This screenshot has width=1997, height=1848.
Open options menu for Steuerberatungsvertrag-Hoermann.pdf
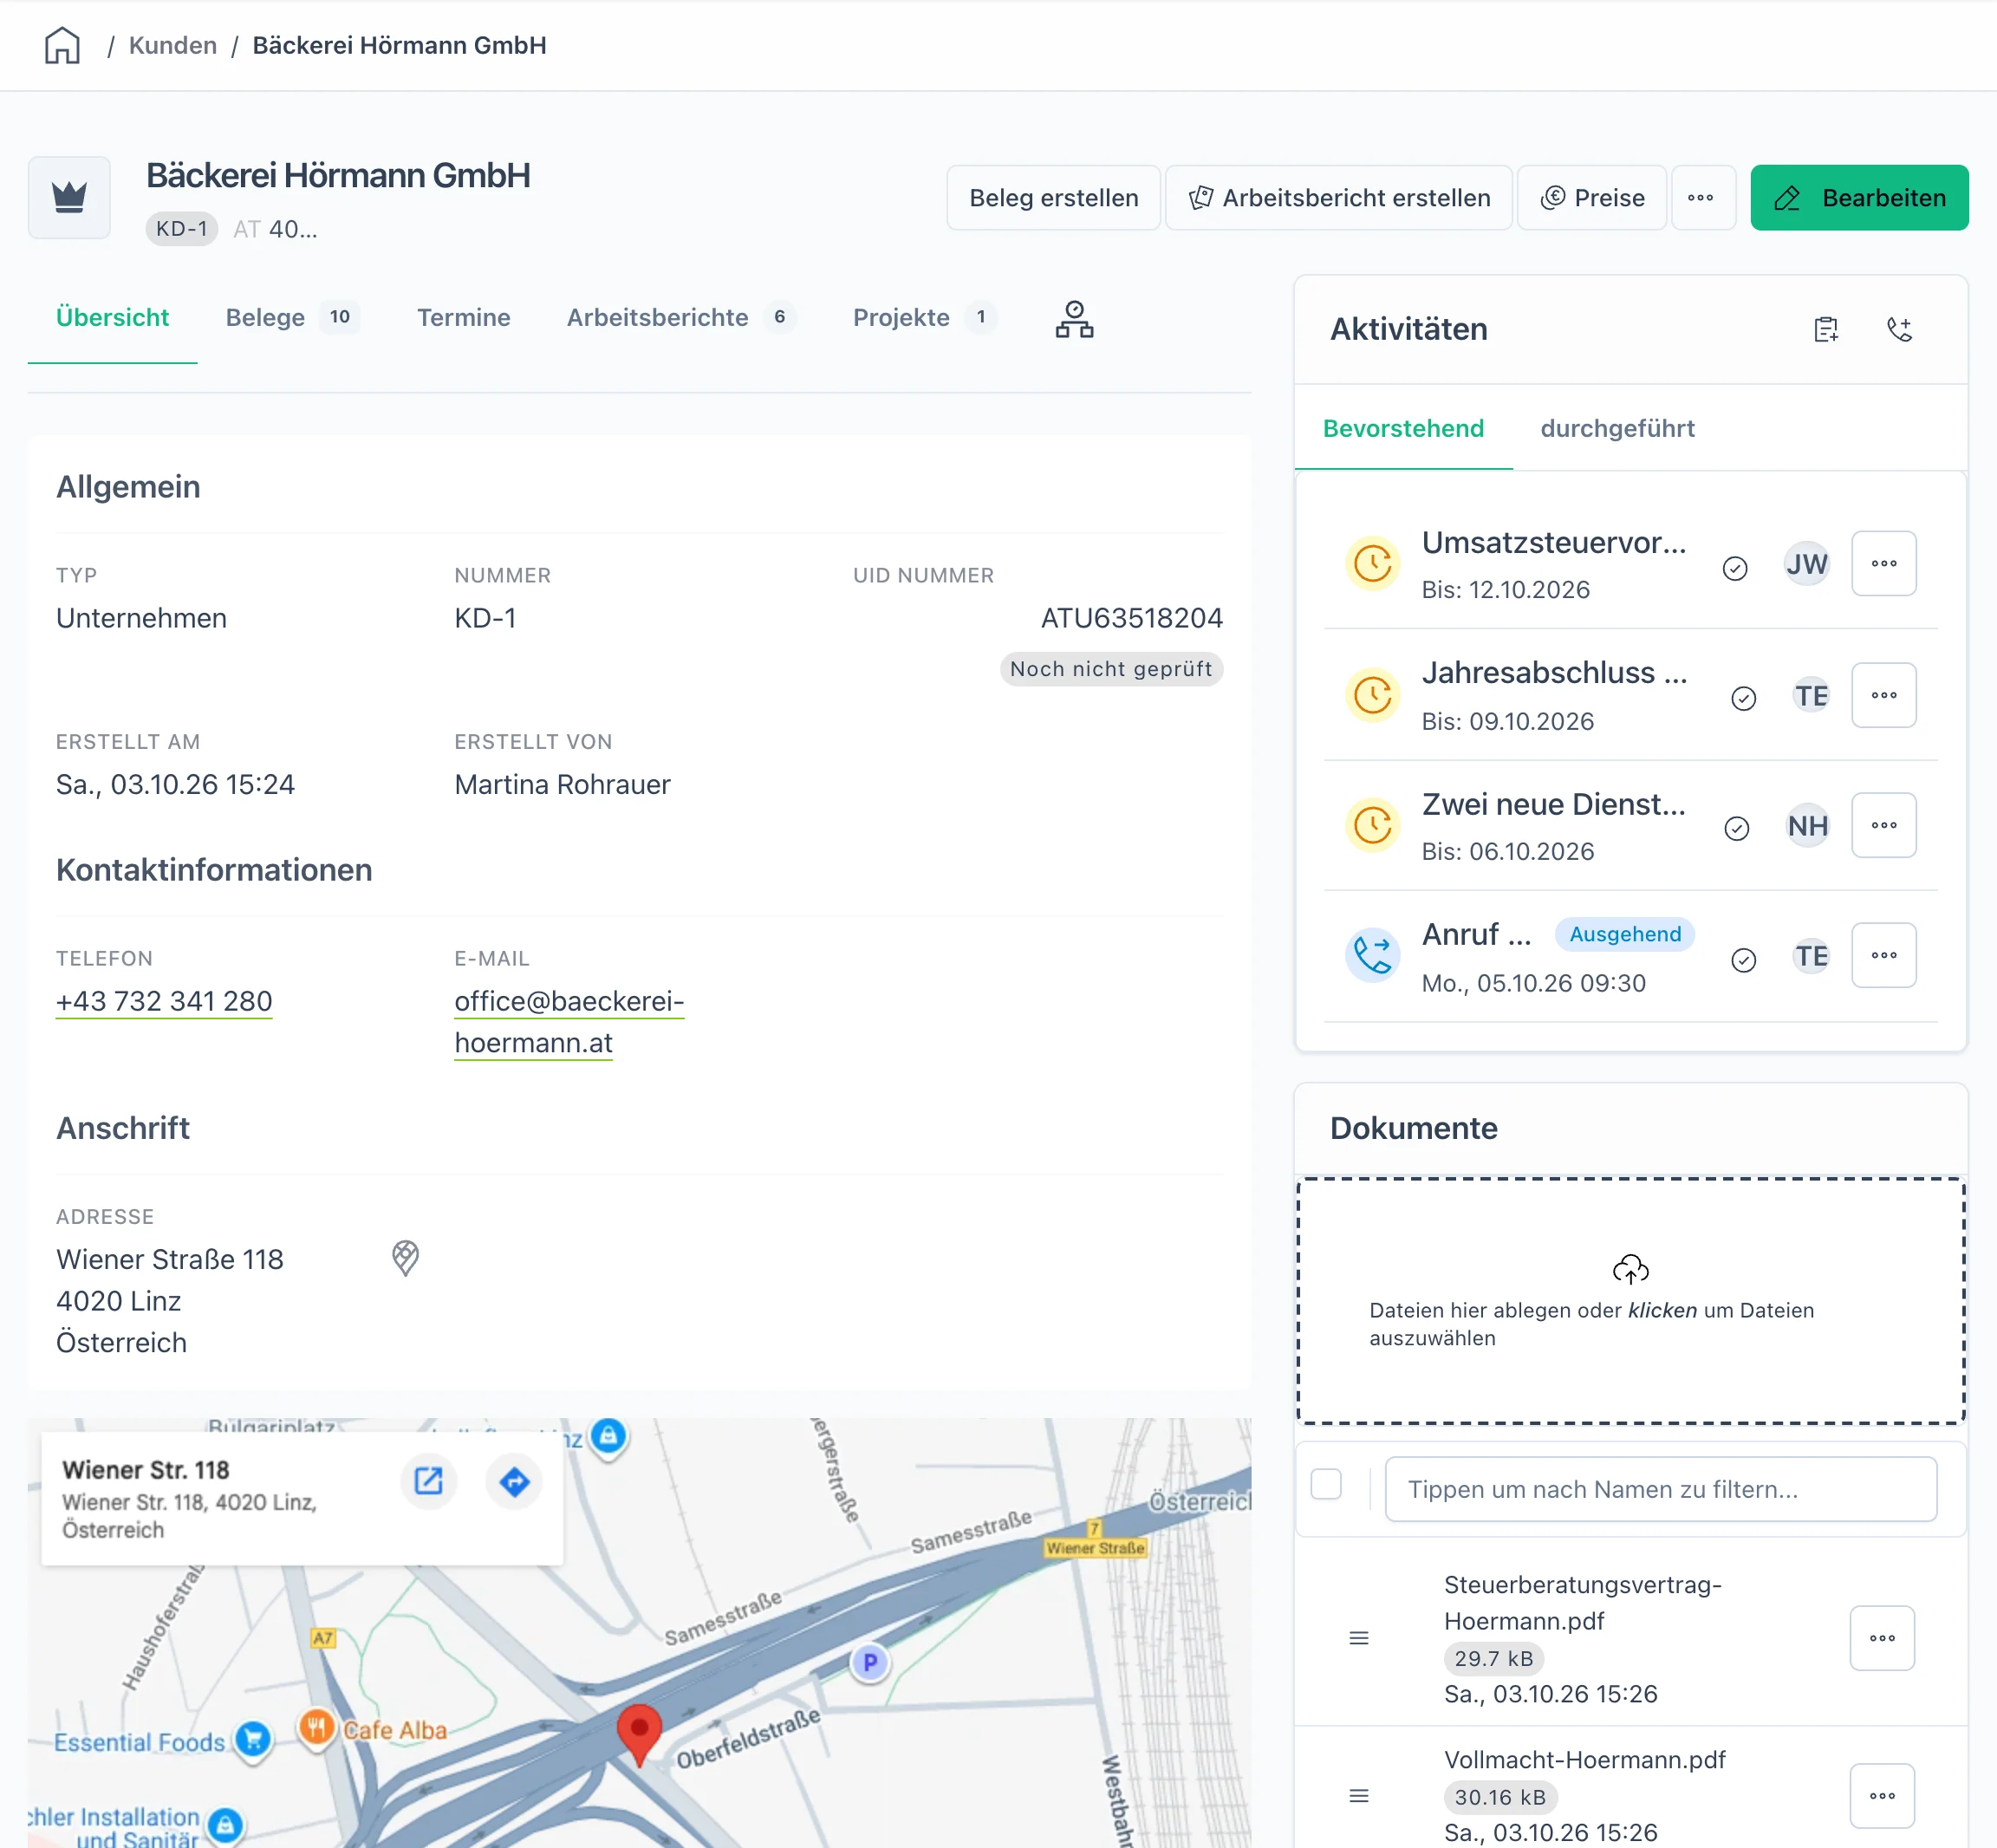[1882, 1638]
